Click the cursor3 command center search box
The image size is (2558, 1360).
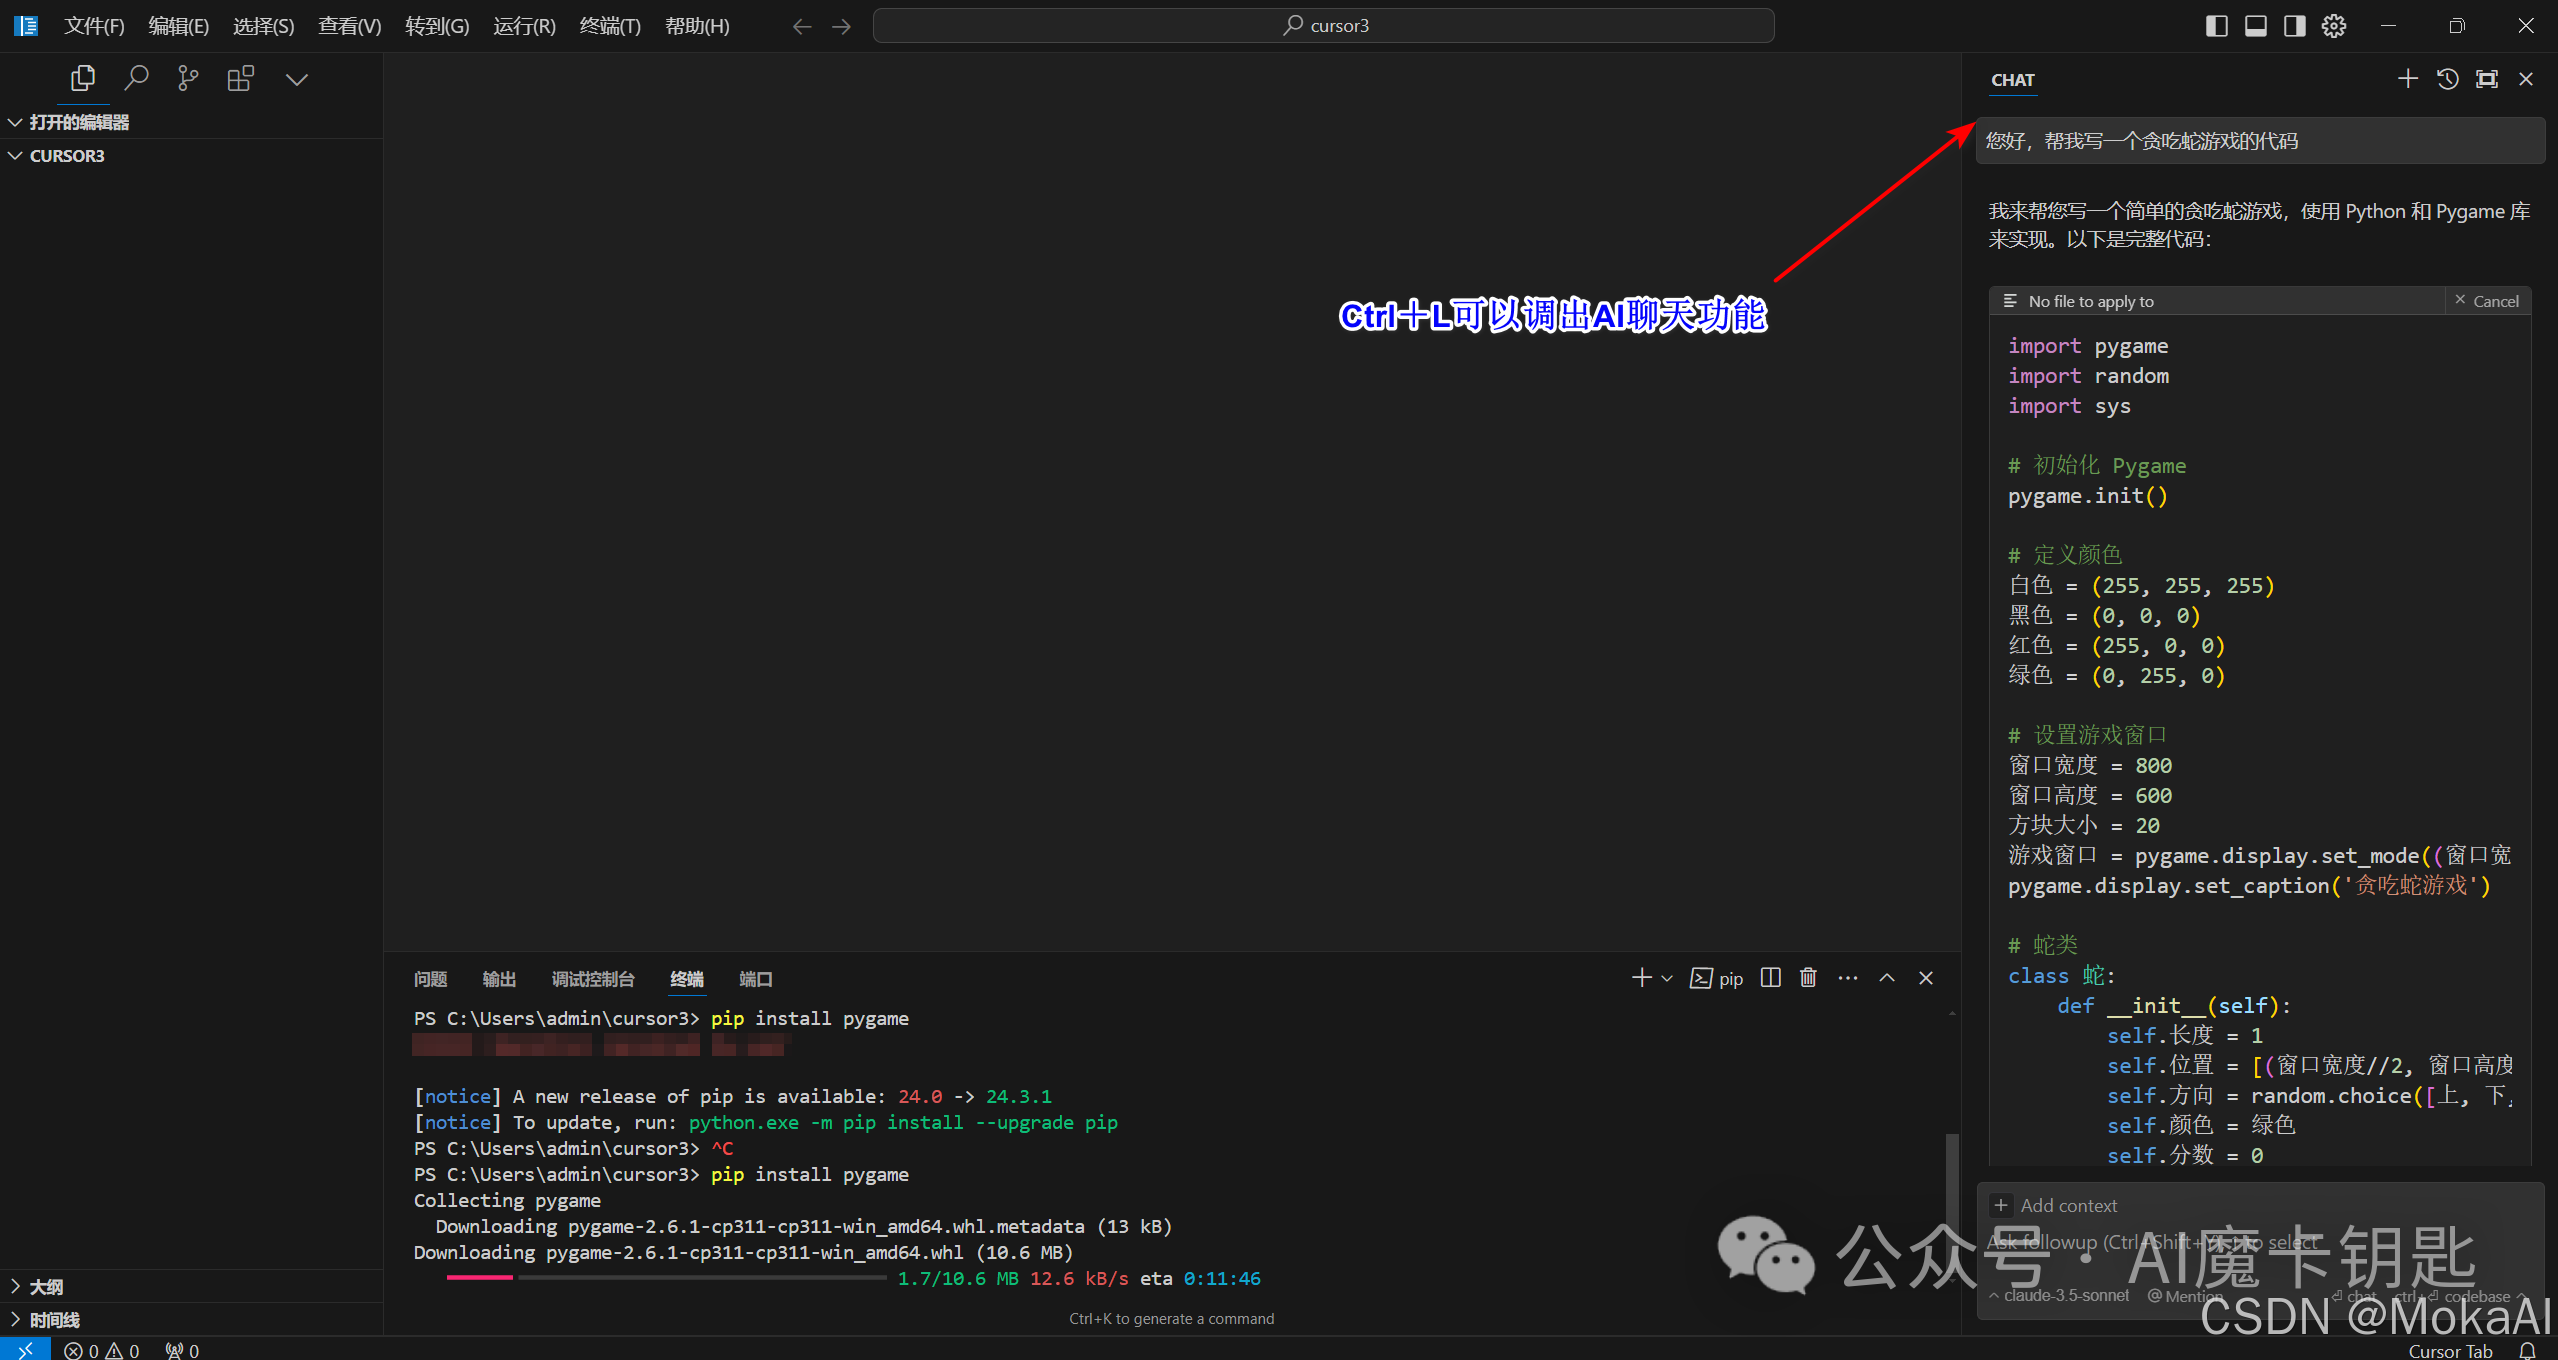tap(1324, 26)
